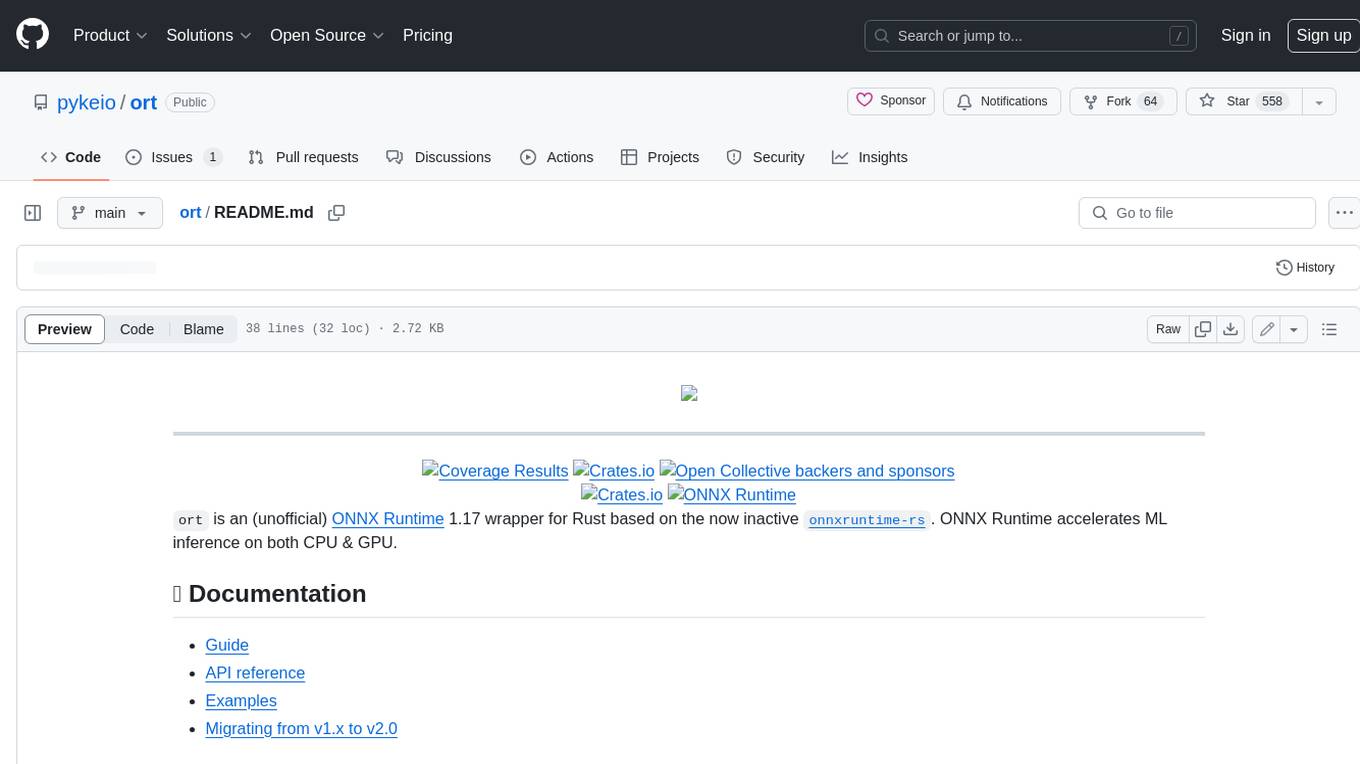This screenshot has height=764, width=1360.
Task: Open the GitHub homepage logo
Action: (33, 35)
